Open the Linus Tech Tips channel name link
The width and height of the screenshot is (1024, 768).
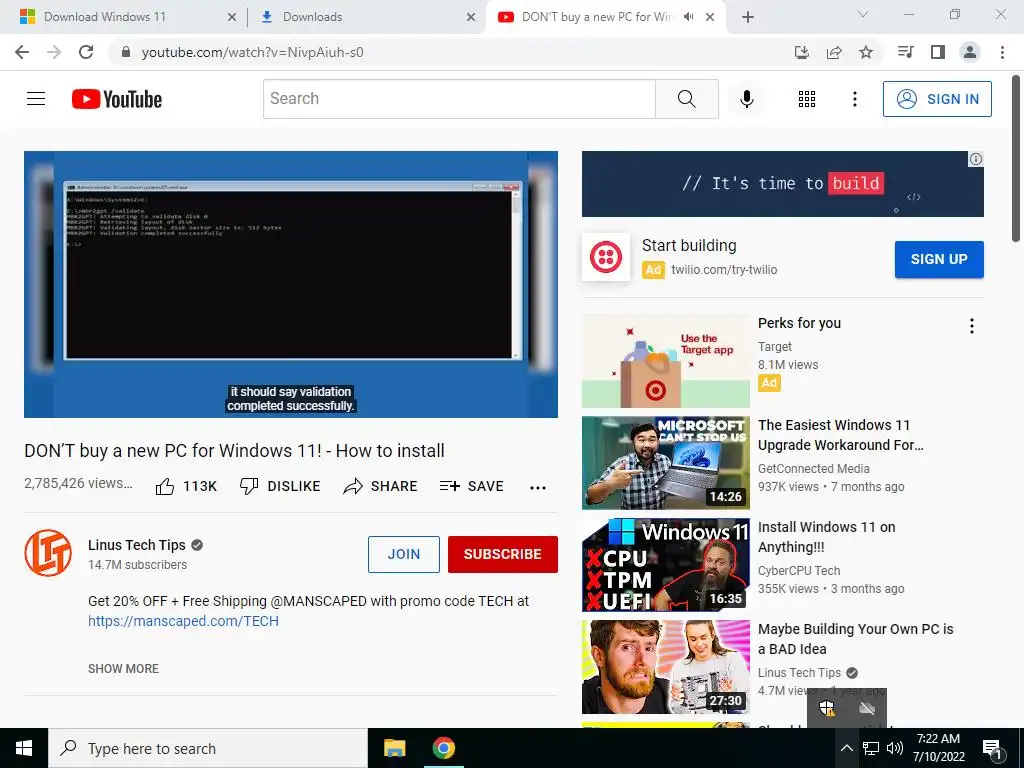136,545
